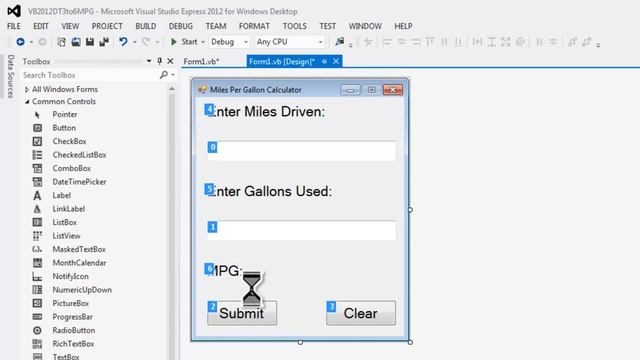Open the FILE menu

(13, 26)
